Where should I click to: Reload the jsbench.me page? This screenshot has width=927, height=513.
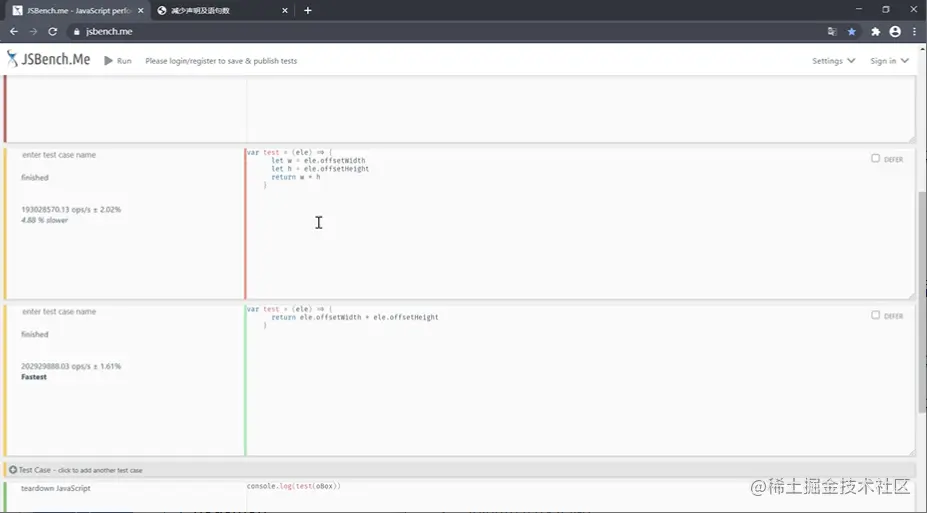pyautogui.click(x=53, y=31)
